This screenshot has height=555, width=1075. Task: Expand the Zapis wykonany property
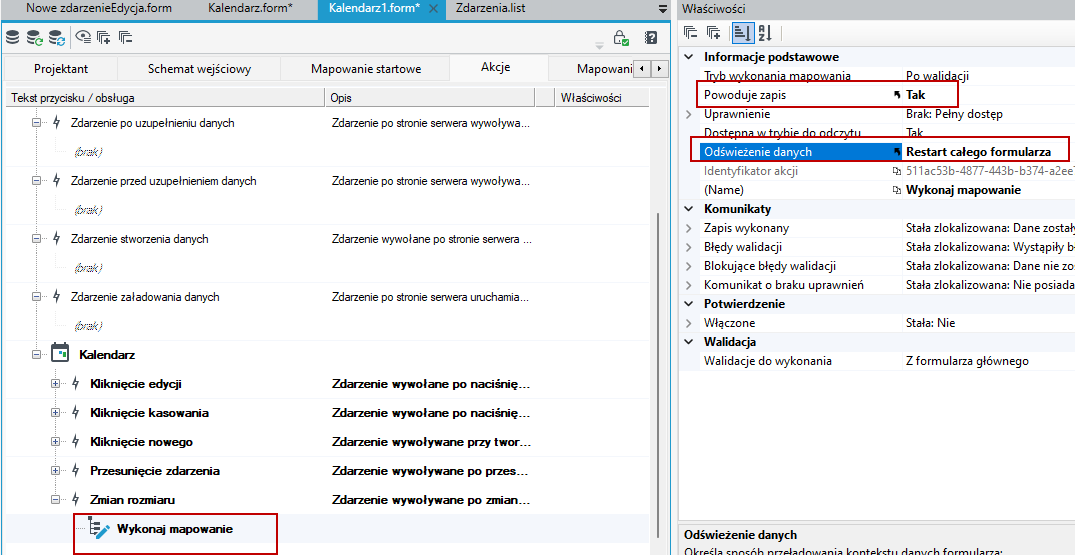tap(688, 228)
